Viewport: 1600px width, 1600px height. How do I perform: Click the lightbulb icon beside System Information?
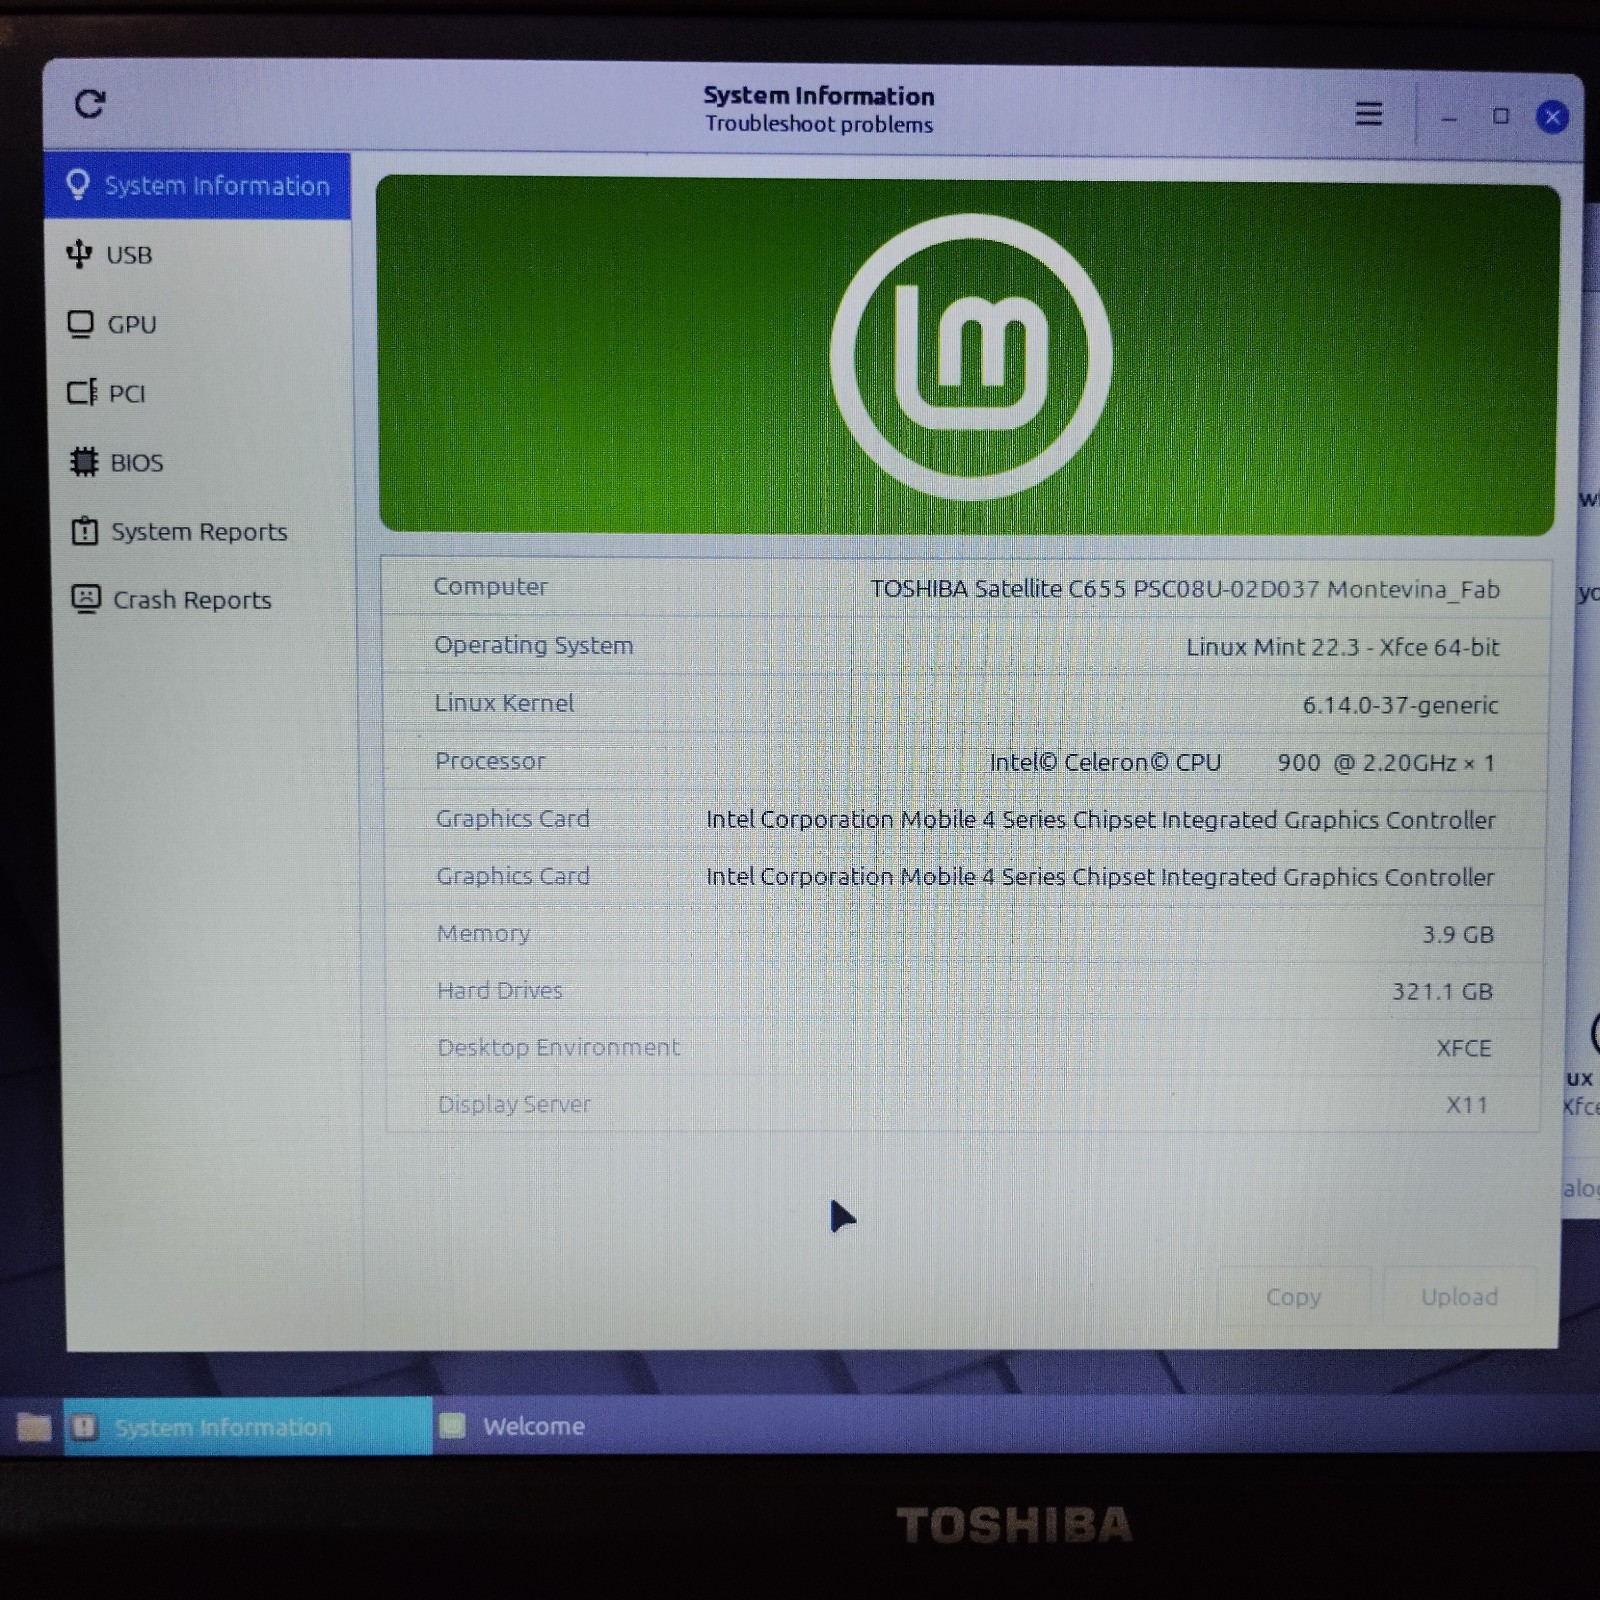pos(78,185)
